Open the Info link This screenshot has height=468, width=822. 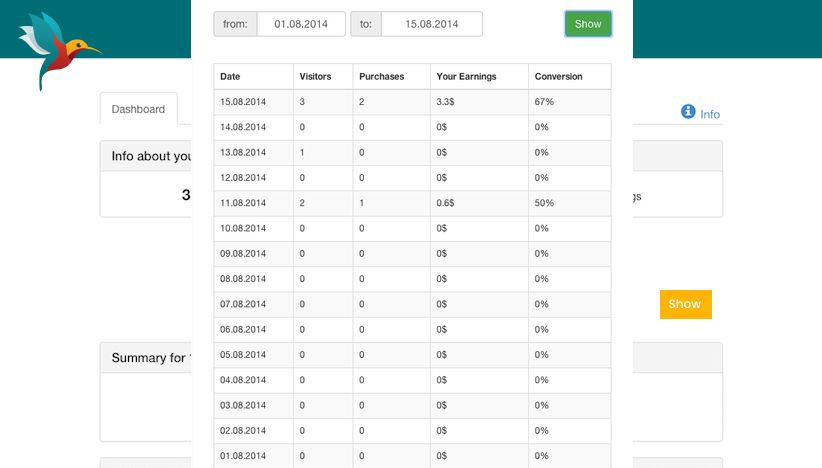(710, 114)
